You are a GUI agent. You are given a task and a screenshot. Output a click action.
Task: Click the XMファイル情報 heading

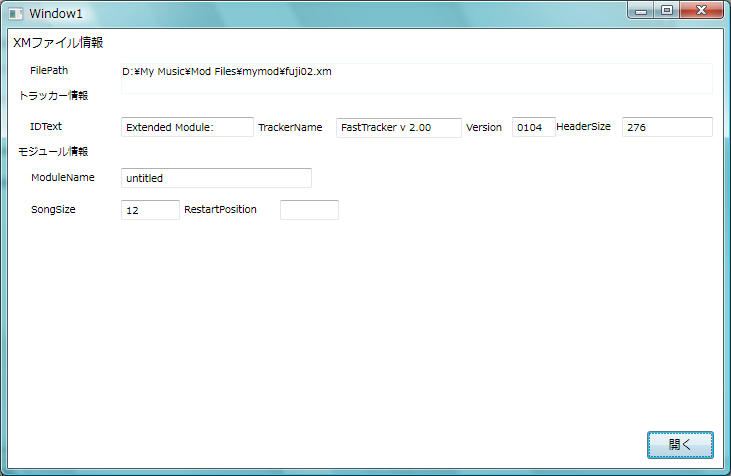[x=58, y=43]
